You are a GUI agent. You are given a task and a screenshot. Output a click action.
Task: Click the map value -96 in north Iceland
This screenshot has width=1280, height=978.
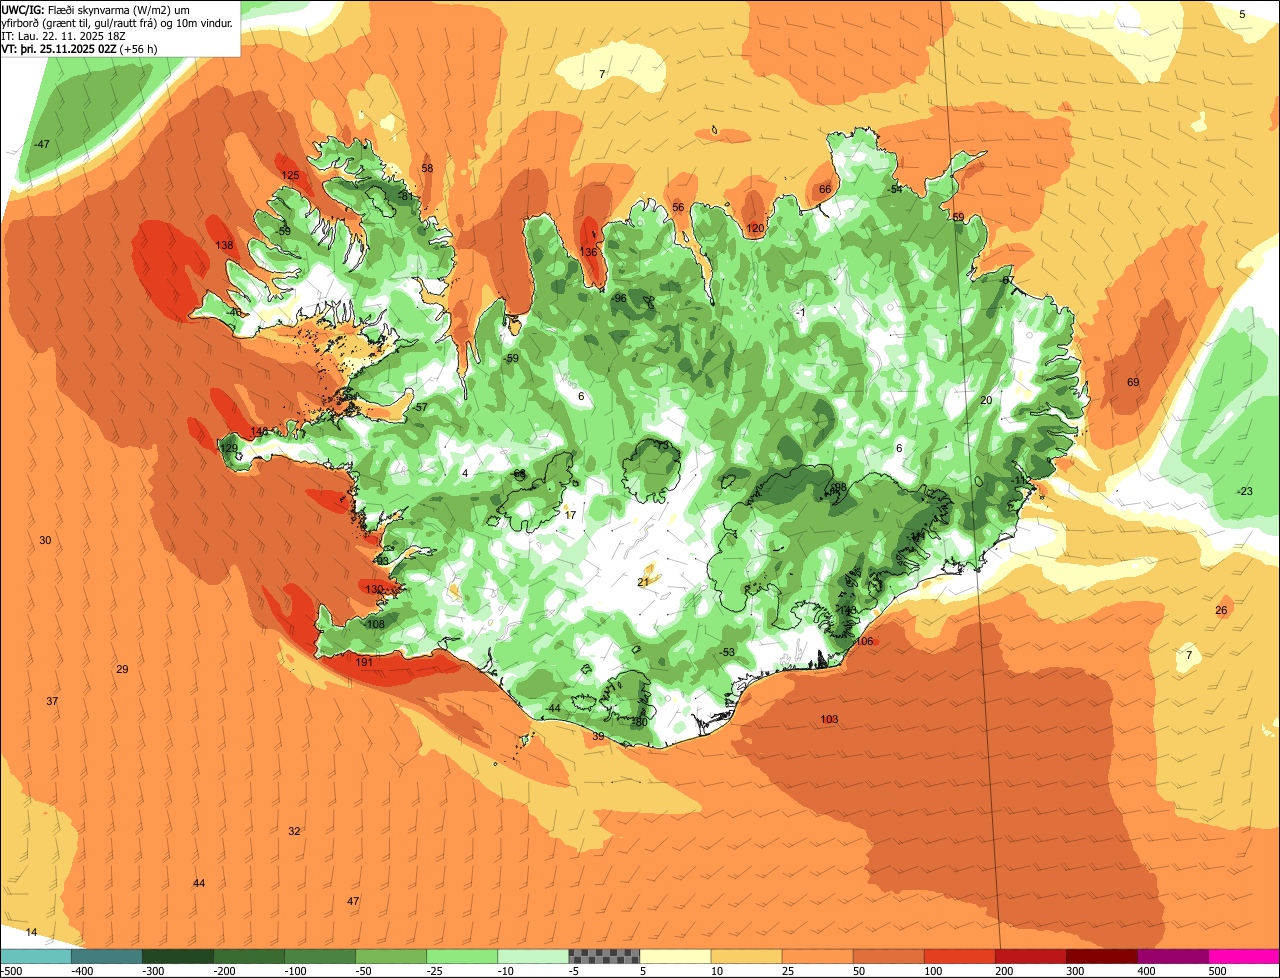point(619,299)
